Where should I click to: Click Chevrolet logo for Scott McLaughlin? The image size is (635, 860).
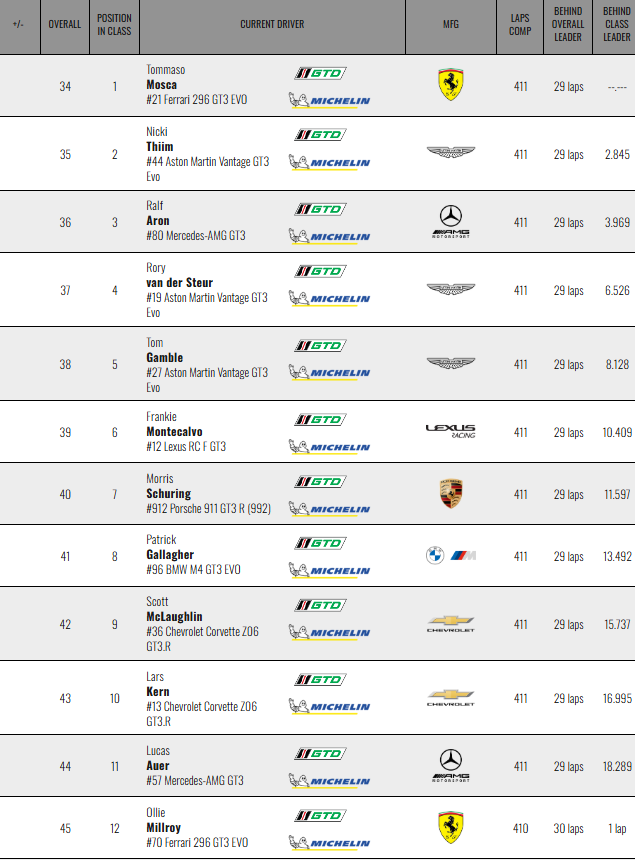pos(450,623)
